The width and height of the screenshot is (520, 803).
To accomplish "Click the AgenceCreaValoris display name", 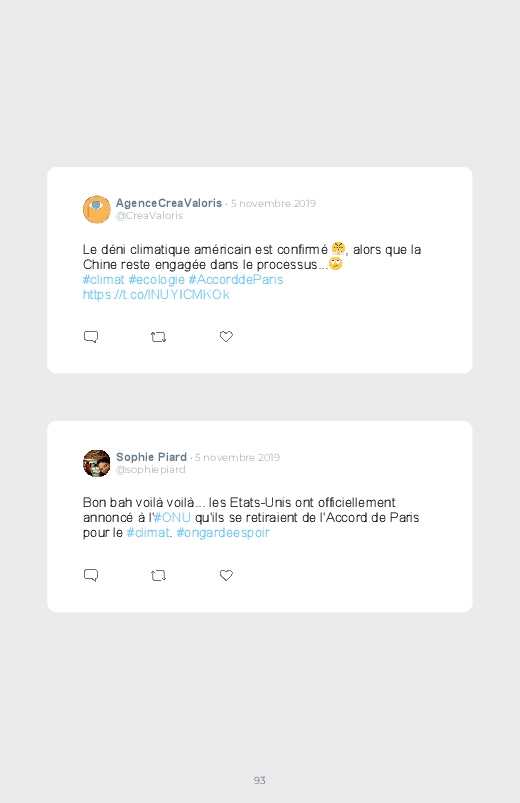I will [169, 203].
